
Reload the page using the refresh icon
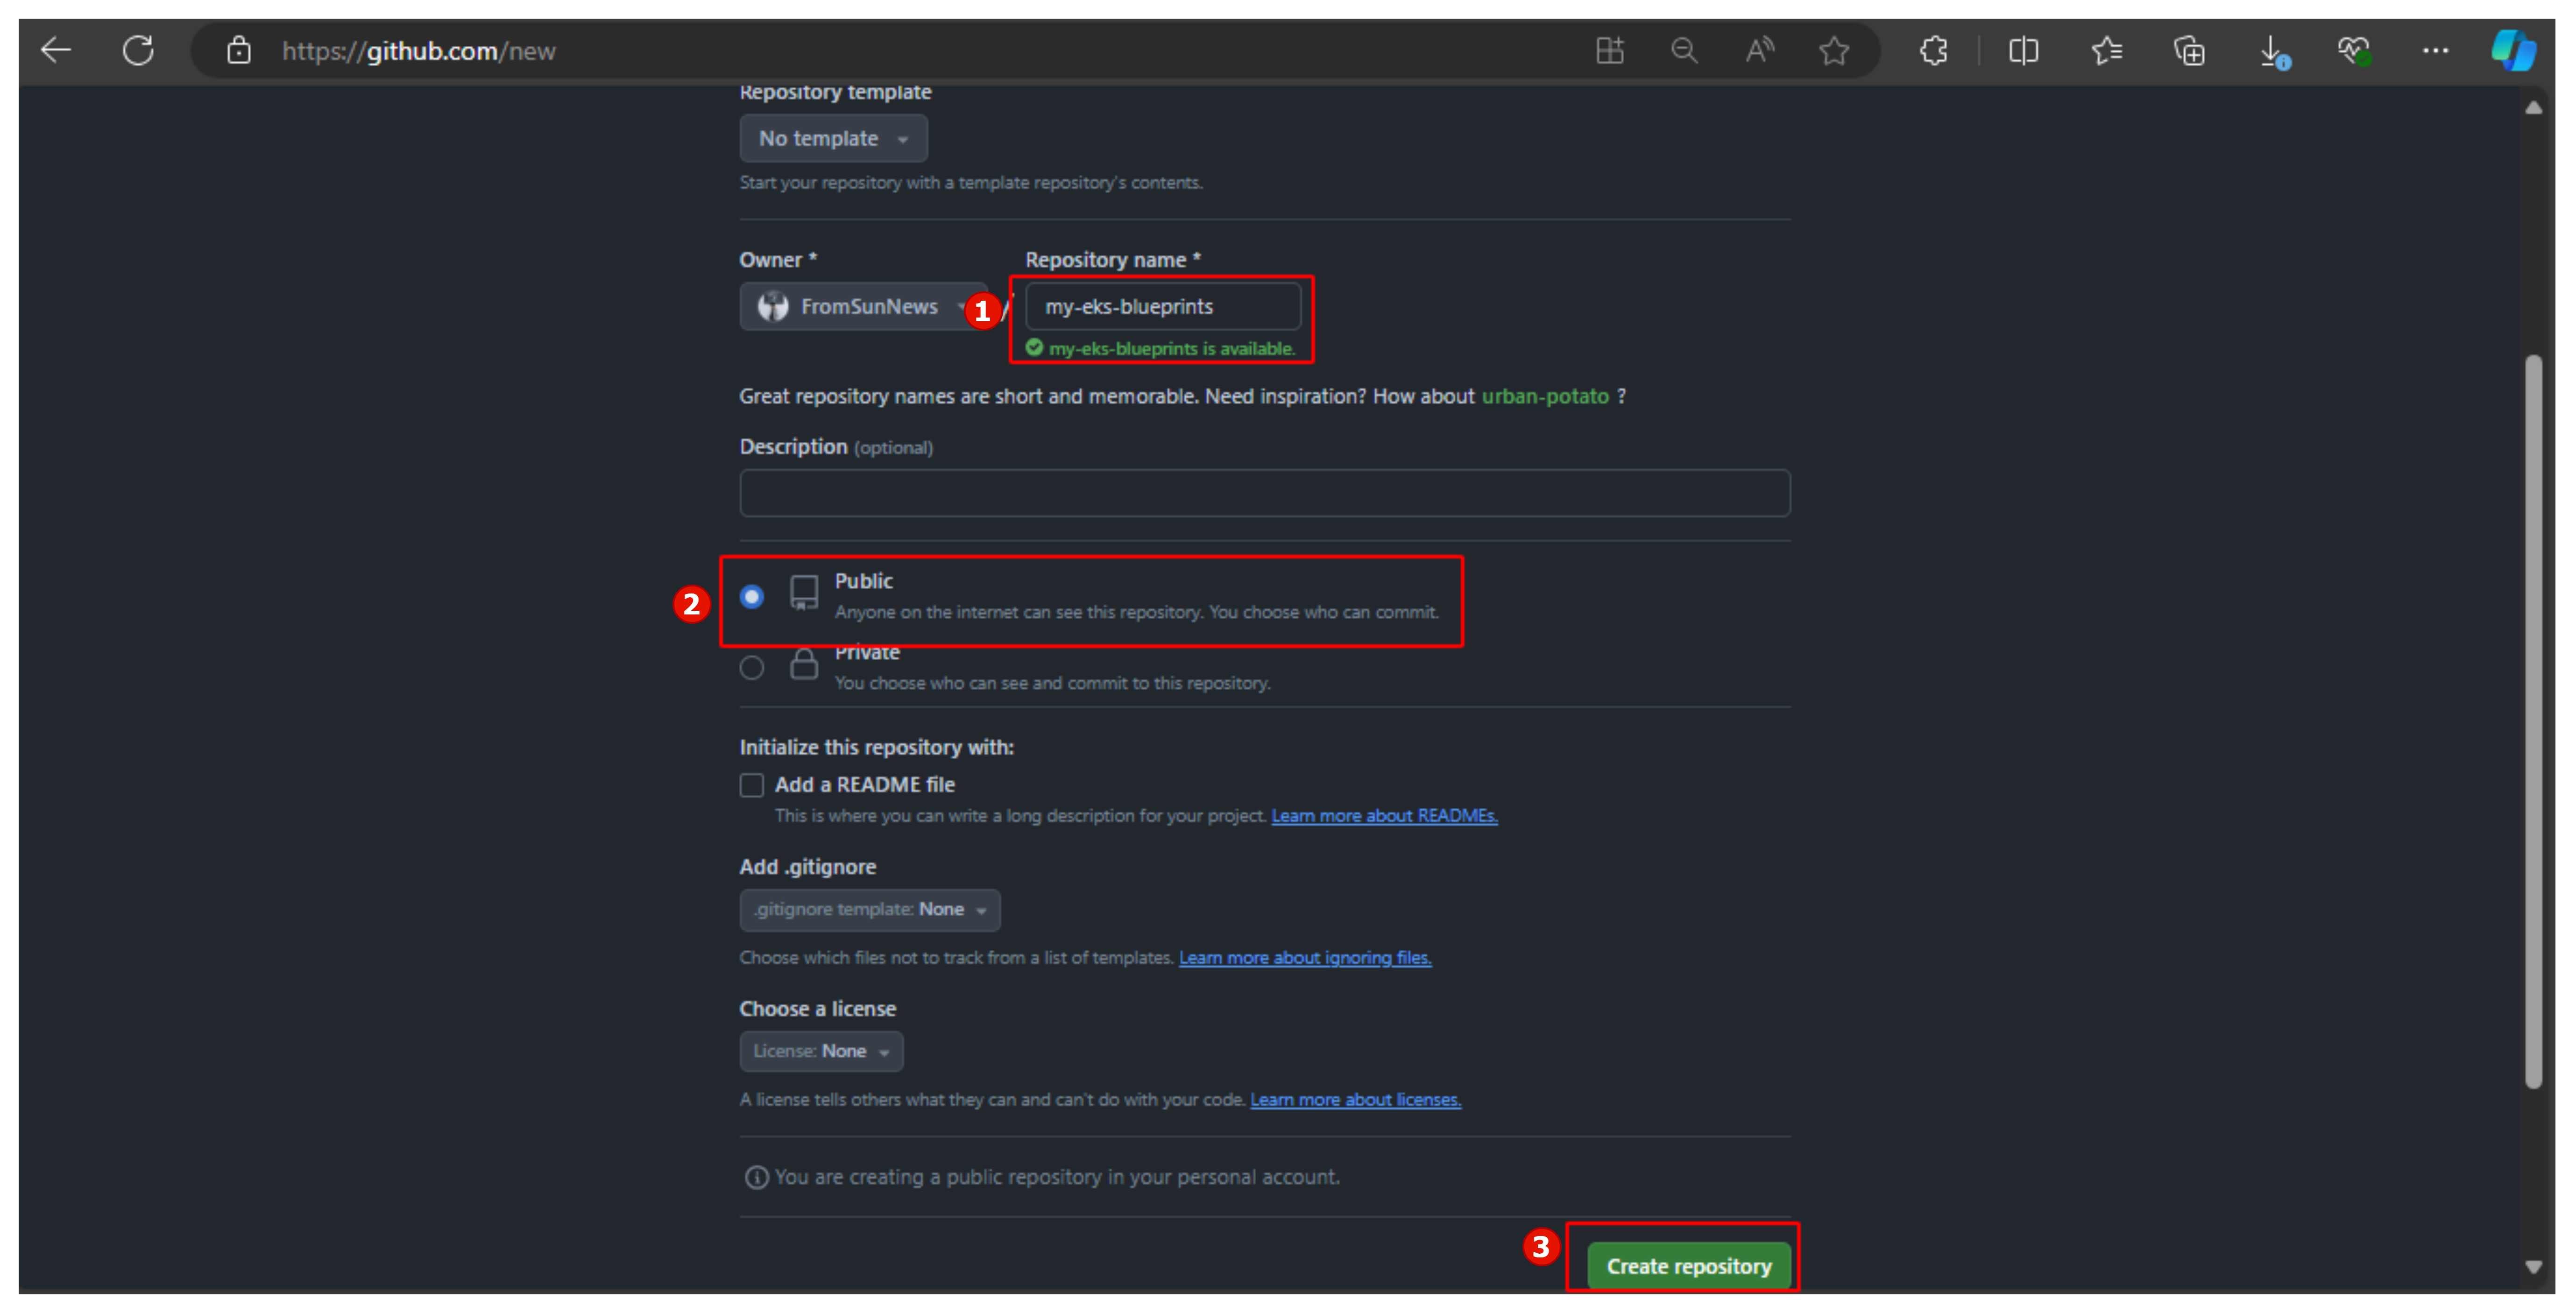[138, 50]
